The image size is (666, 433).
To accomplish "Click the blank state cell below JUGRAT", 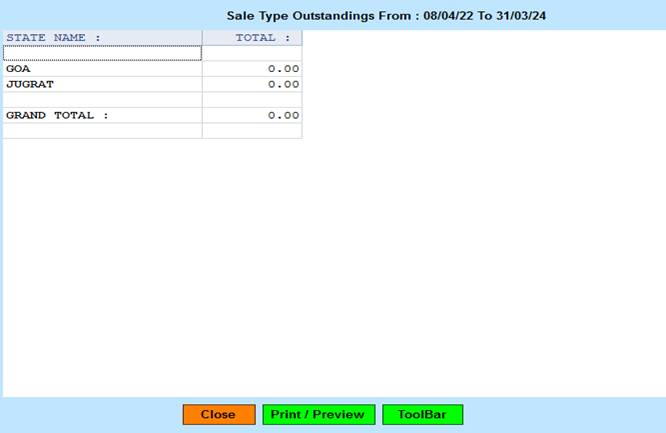I will (102, 100).
